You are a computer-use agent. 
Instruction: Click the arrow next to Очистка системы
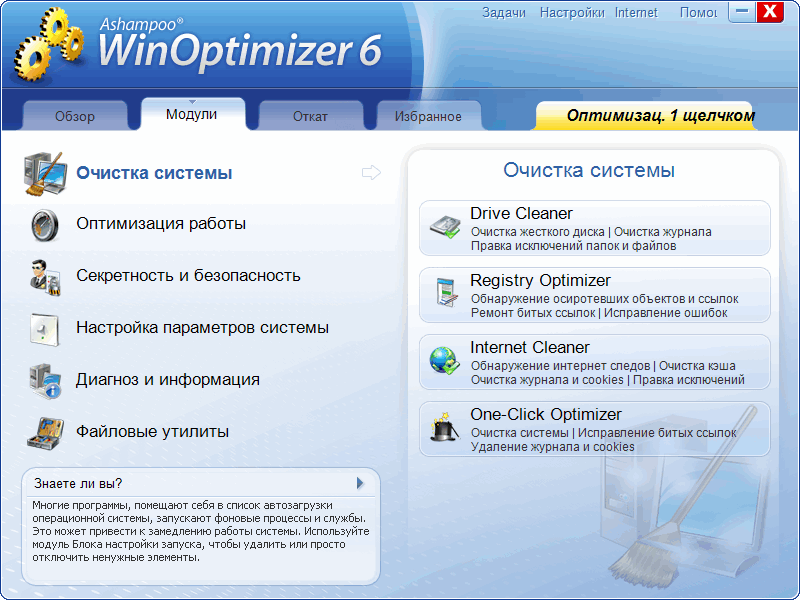pos(371,172)
